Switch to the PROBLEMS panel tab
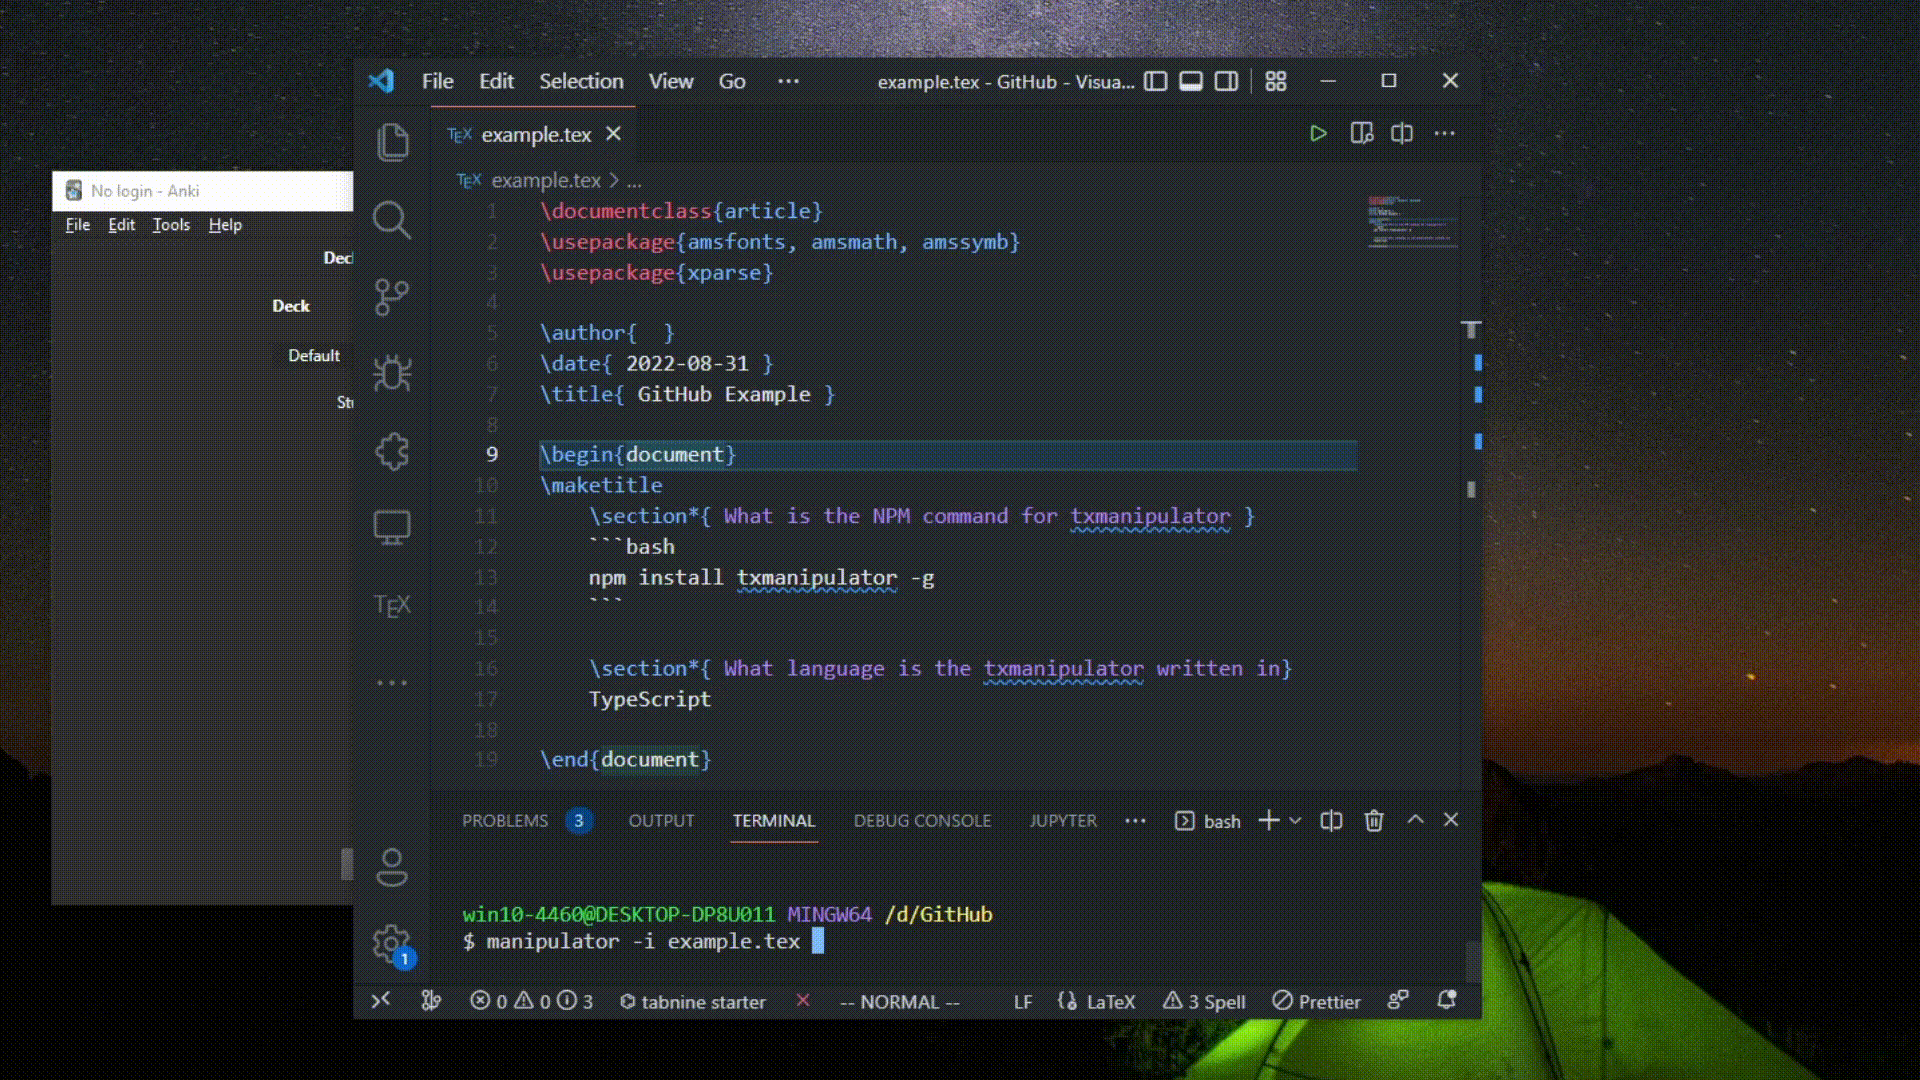The width and height of the screenshot is (1920, 1080). point(505,821)
